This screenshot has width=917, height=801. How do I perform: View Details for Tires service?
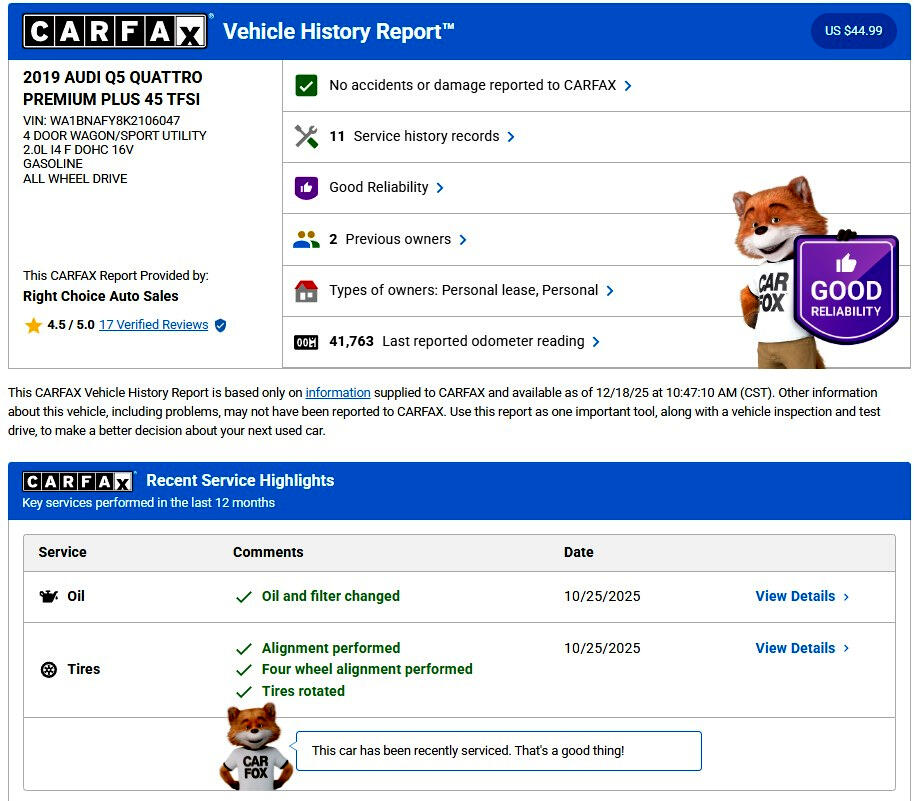click(x=802, y=648)
